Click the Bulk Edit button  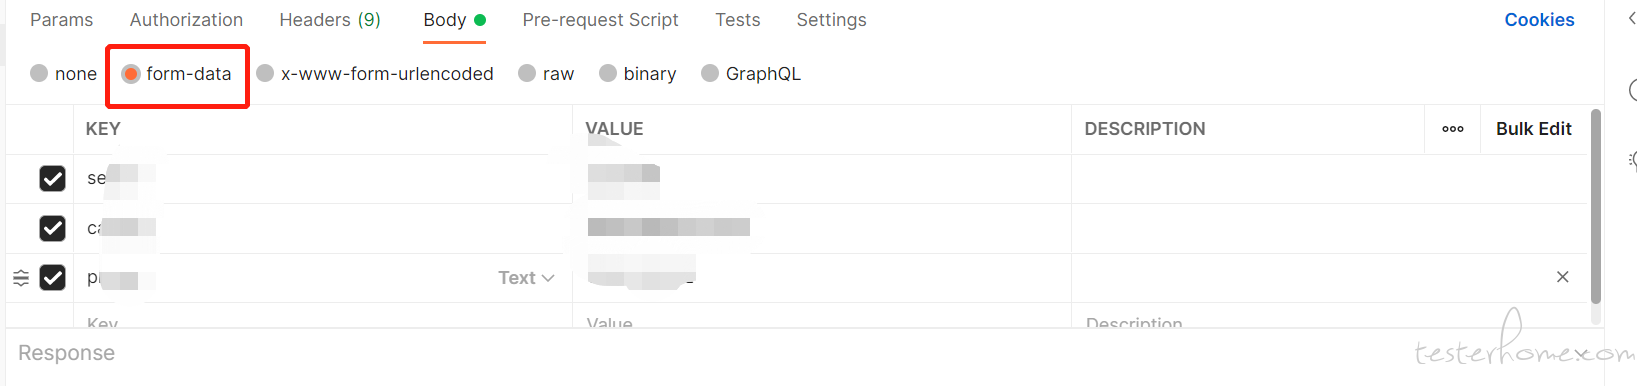point(1534,129)
